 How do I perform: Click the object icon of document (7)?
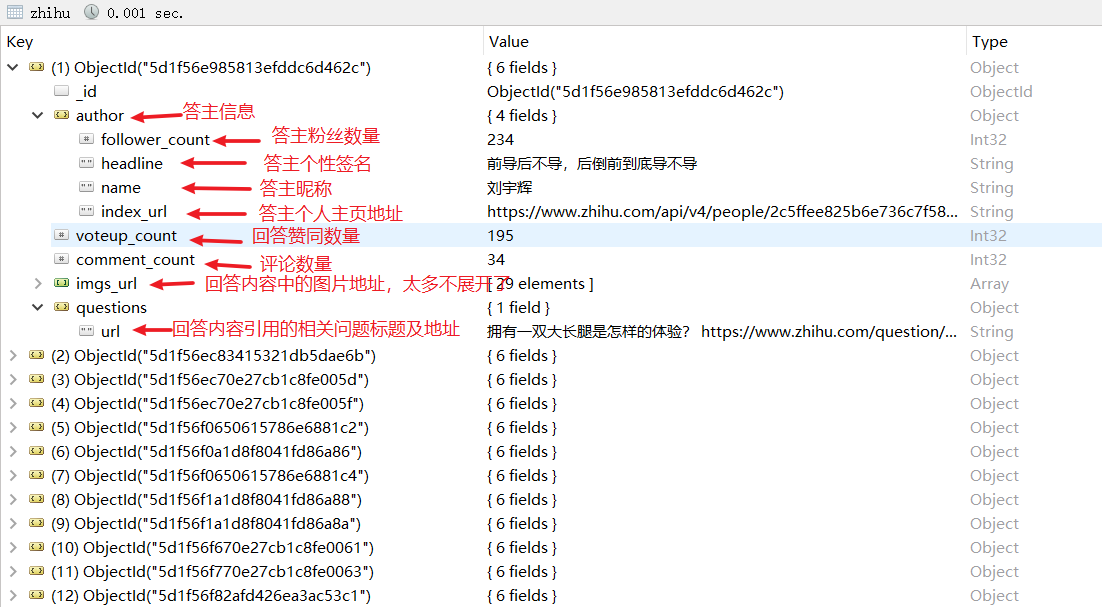(x=37, y=474)
